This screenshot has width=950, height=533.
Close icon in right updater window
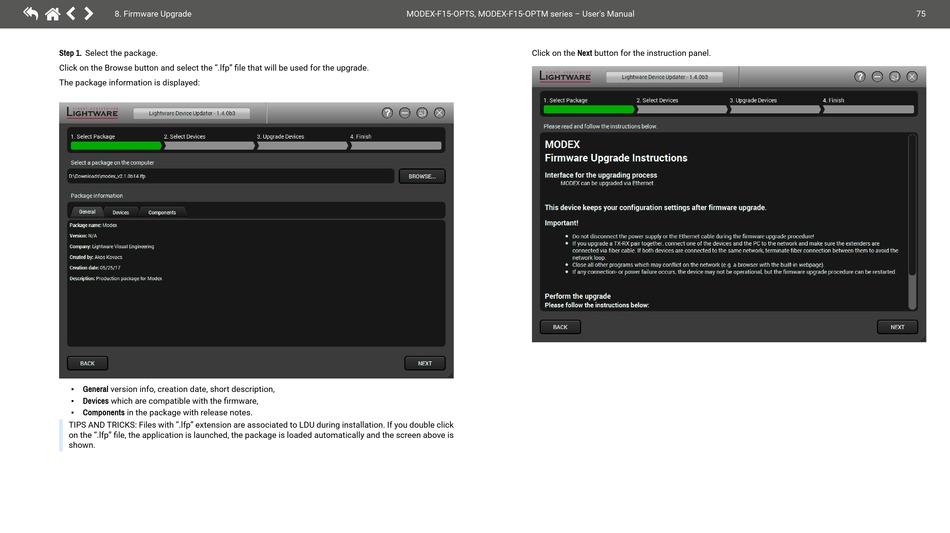point(912,76)
